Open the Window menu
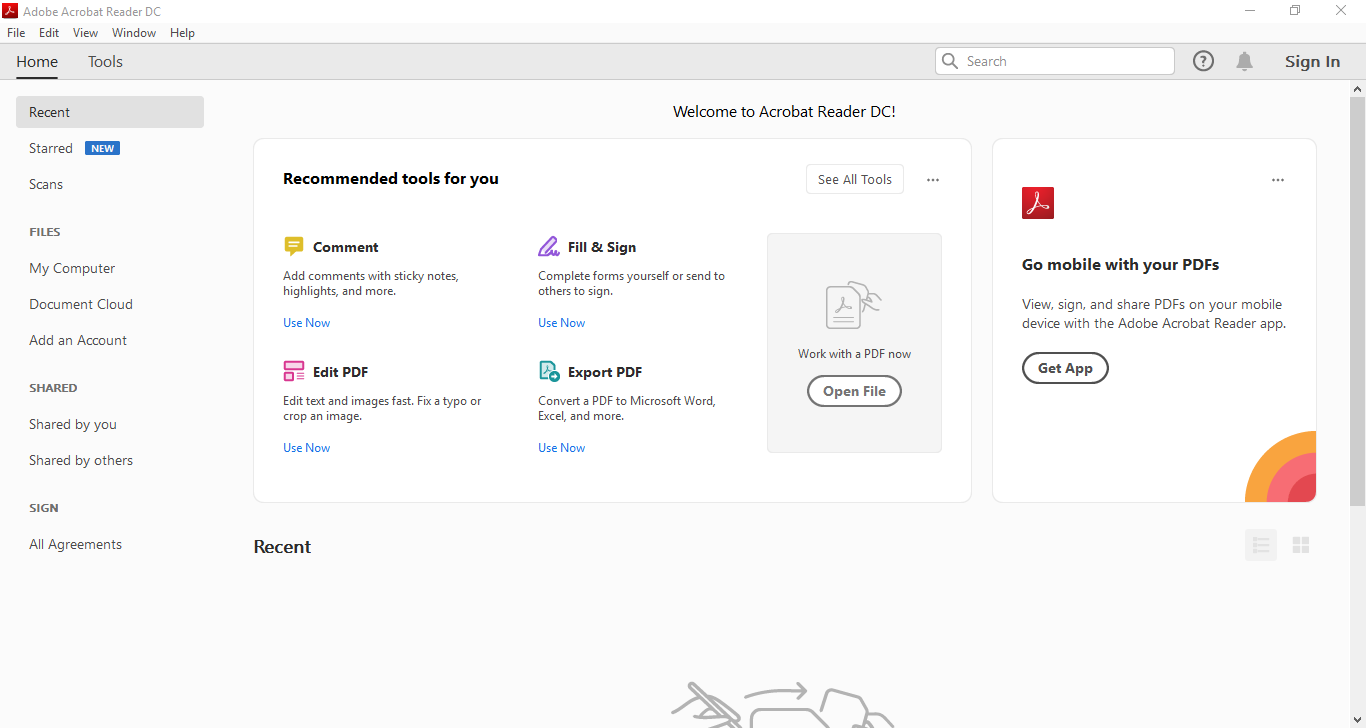 tap(134, 33)
